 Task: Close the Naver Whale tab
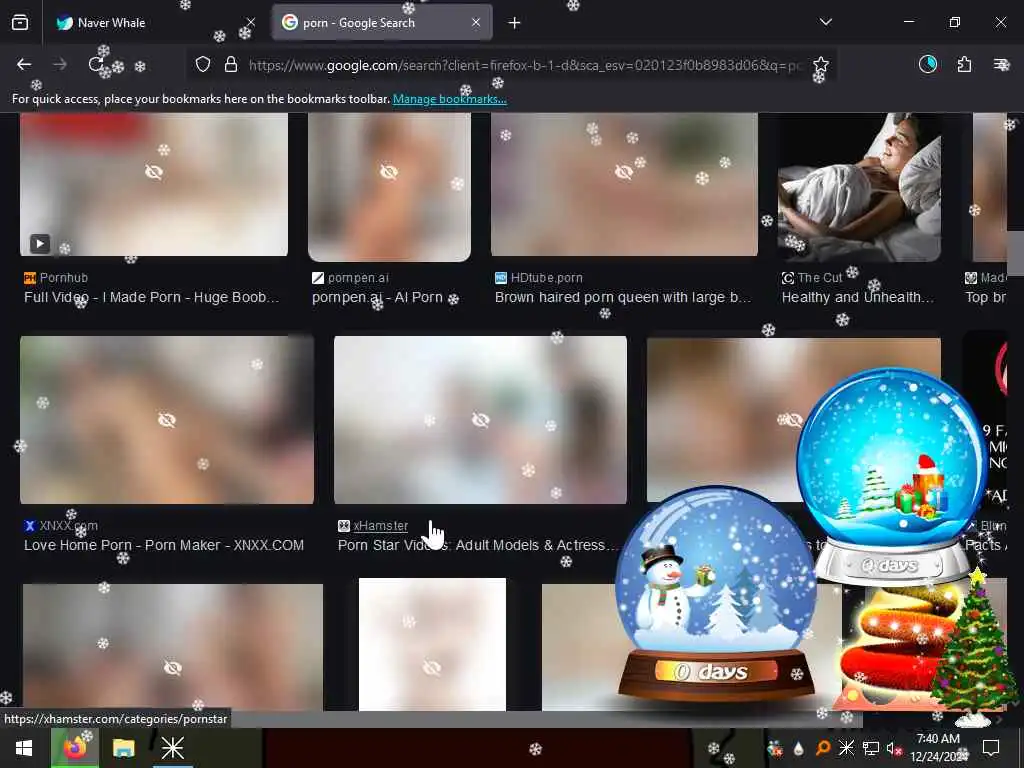(251, 23)
